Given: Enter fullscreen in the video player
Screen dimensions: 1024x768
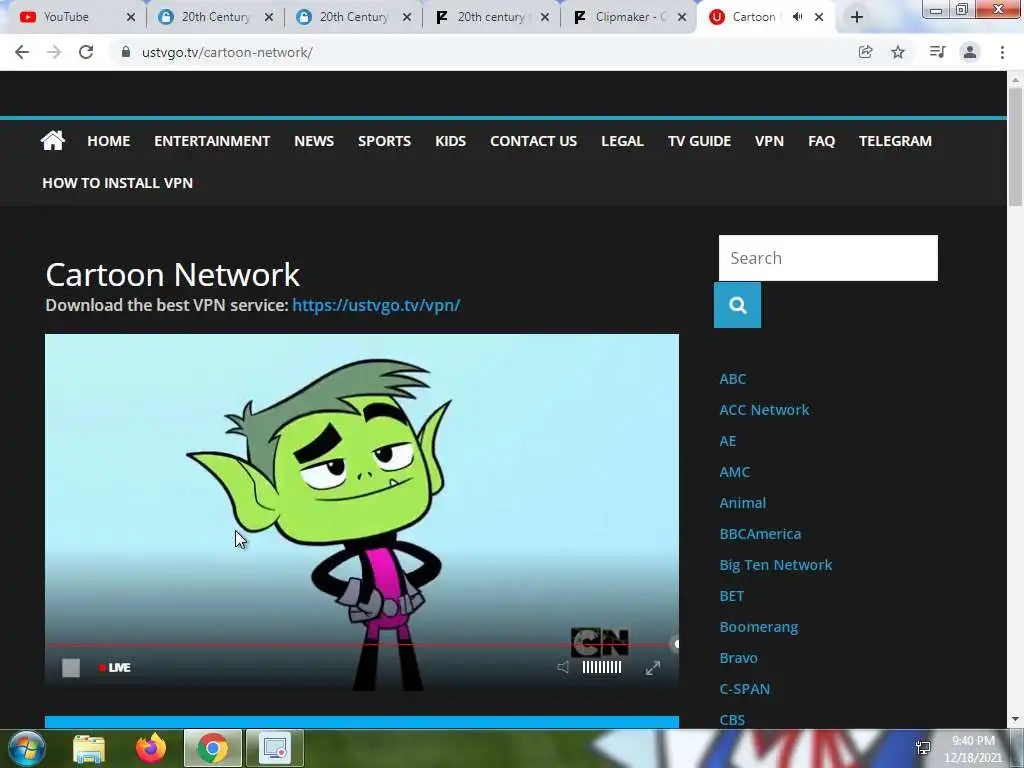Looking at the screenshot, I should point(652,667).
